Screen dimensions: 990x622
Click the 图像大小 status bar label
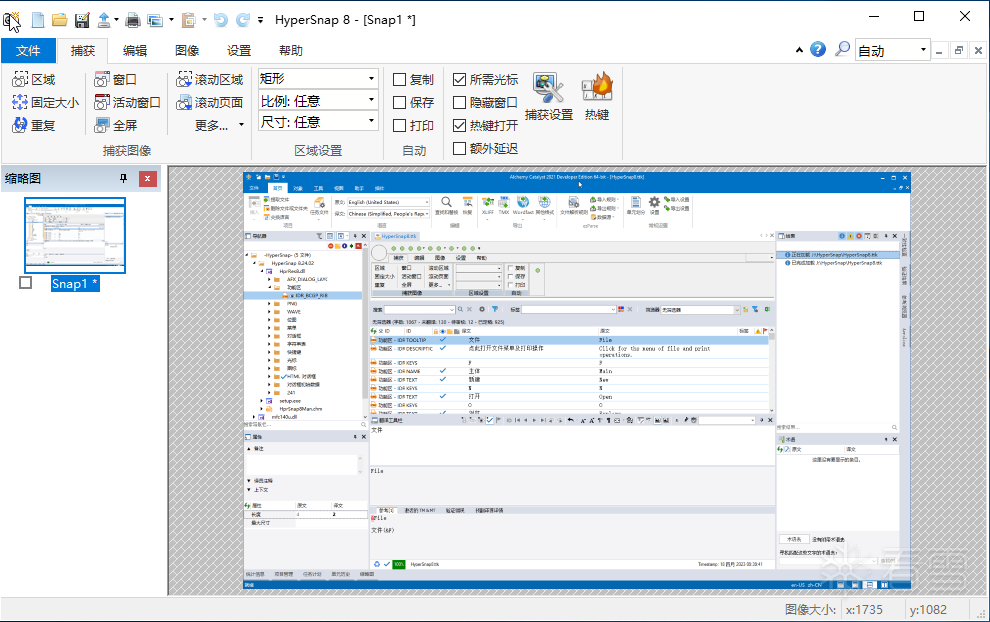tap(810, 609)
